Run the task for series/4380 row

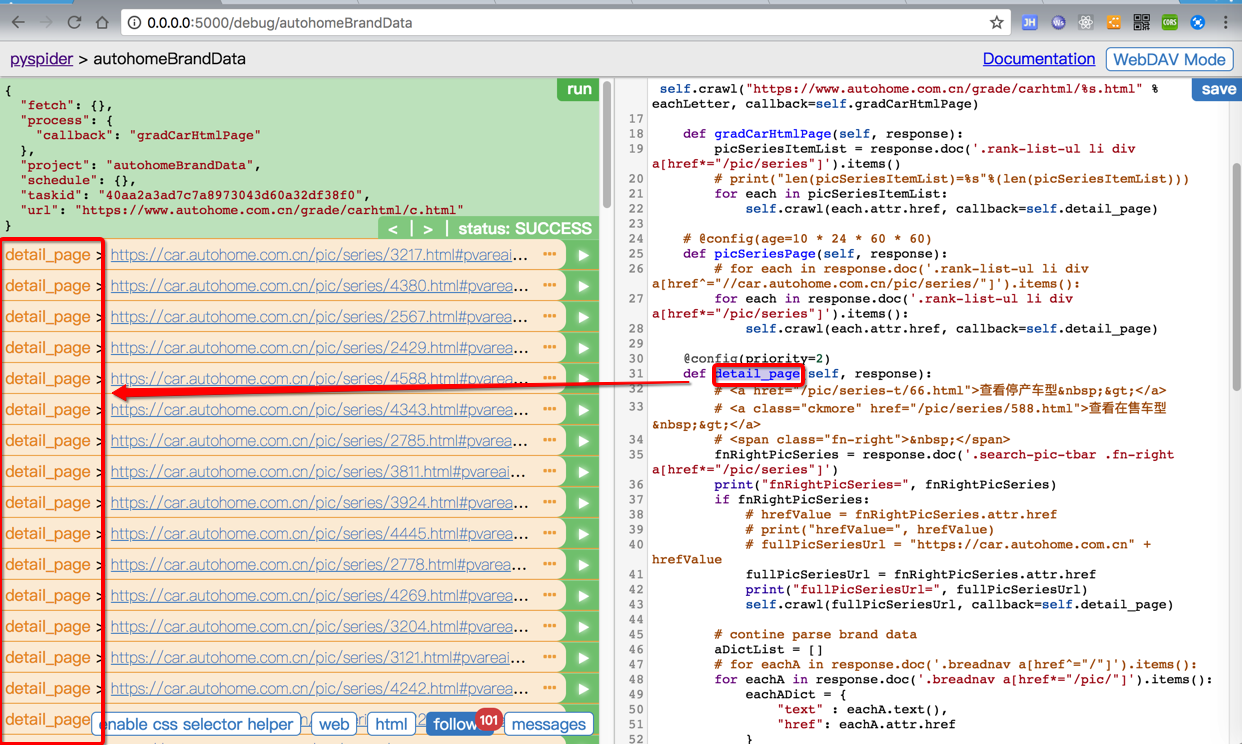point(583,286)
